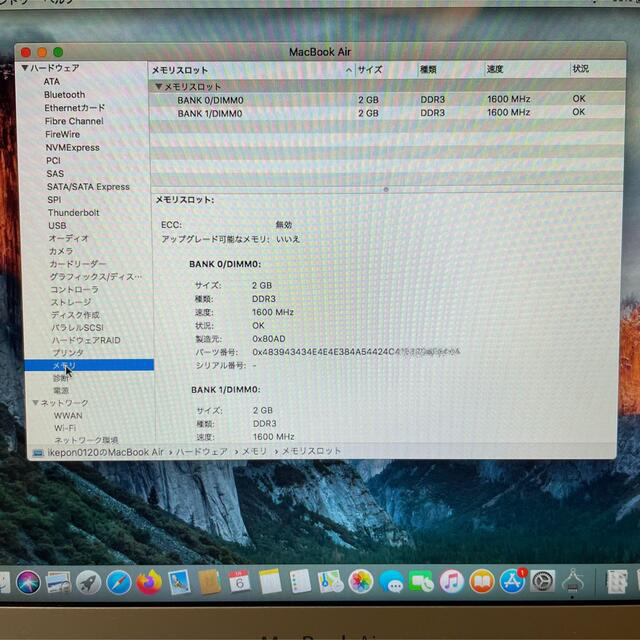Launch Launchpad rocket icon in dock

tap(89, 582)
